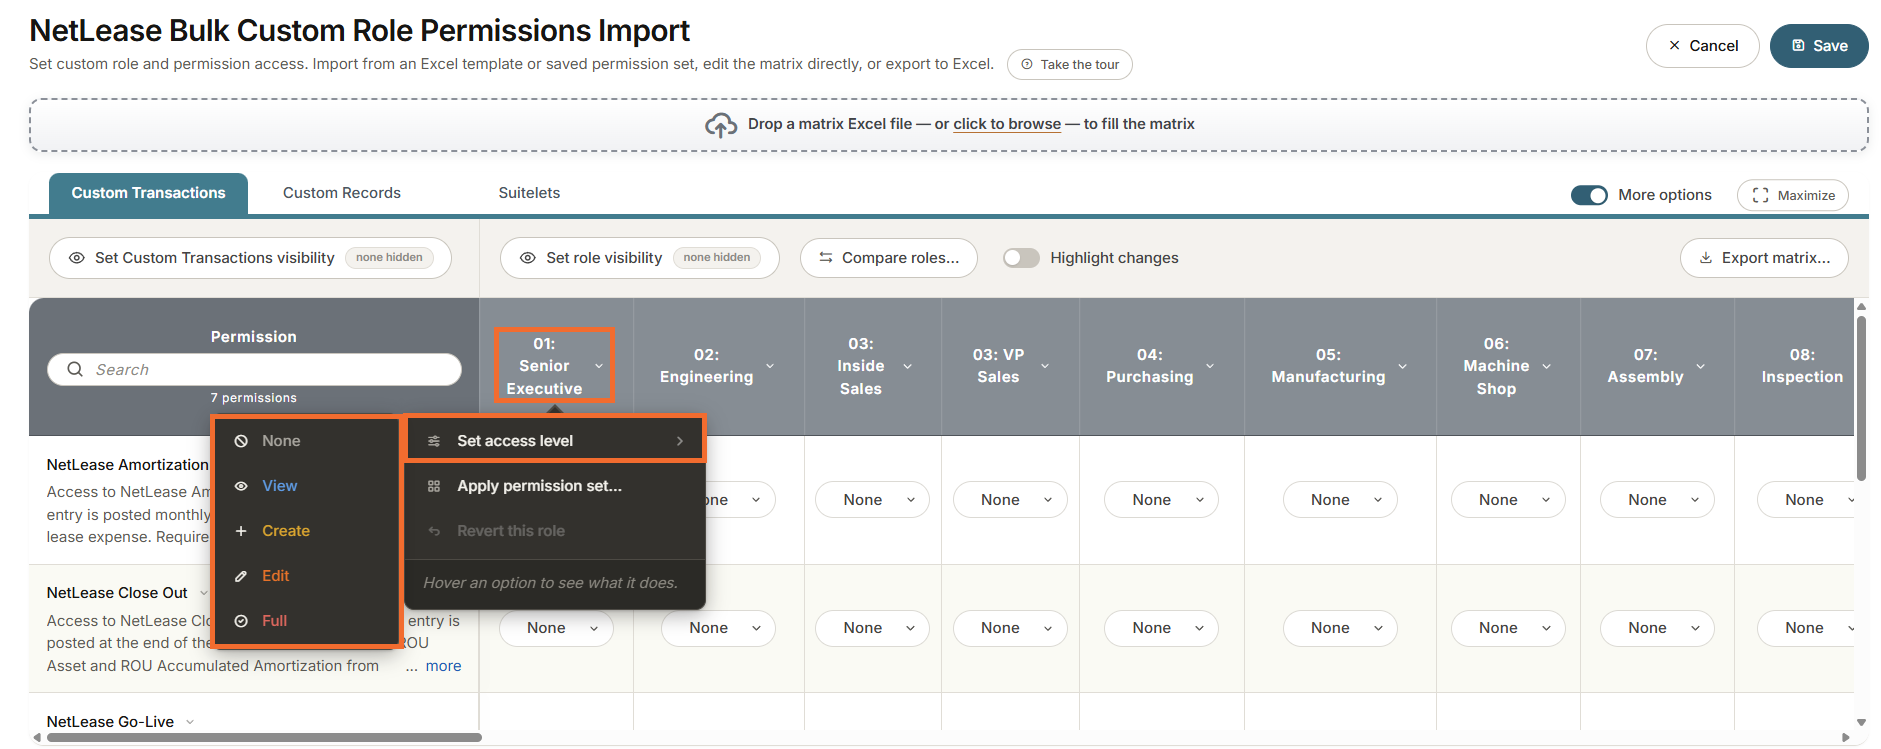This screenshot has width=1881, height=749.
Task: Select the Create plus icon in the access menu
Action: [241, 531]
